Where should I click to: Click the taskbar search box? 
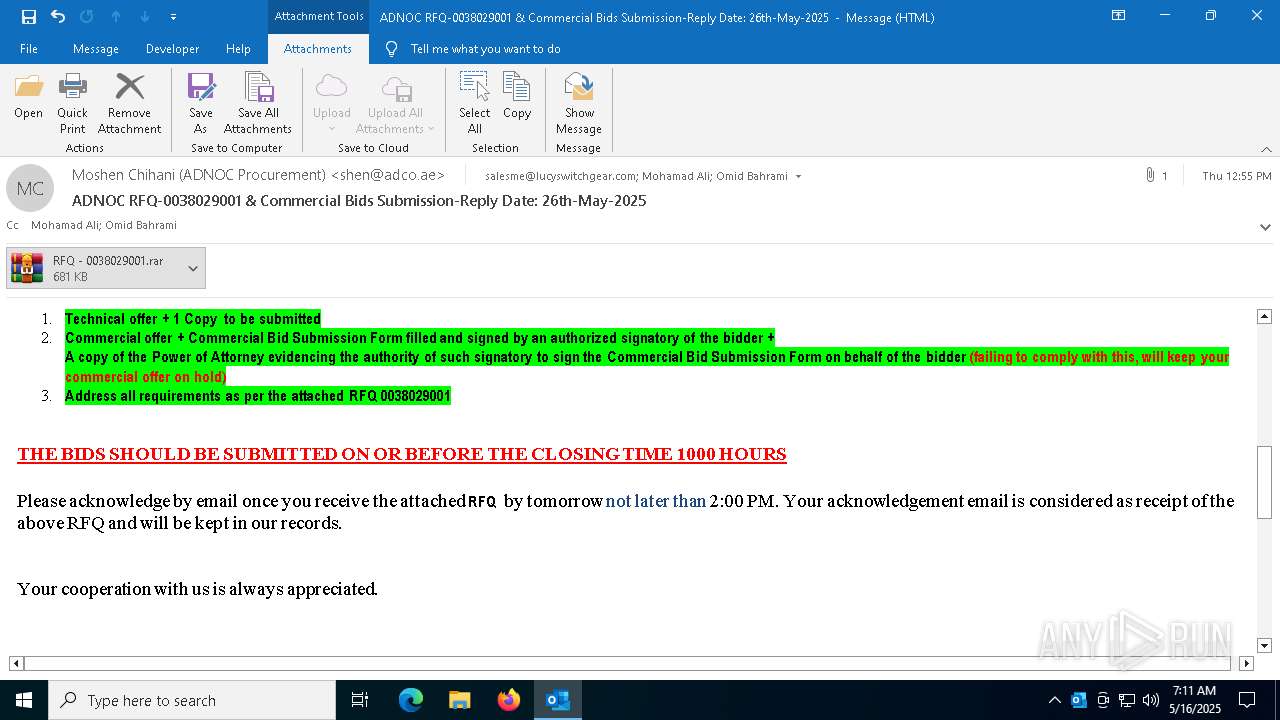[192, 700]
